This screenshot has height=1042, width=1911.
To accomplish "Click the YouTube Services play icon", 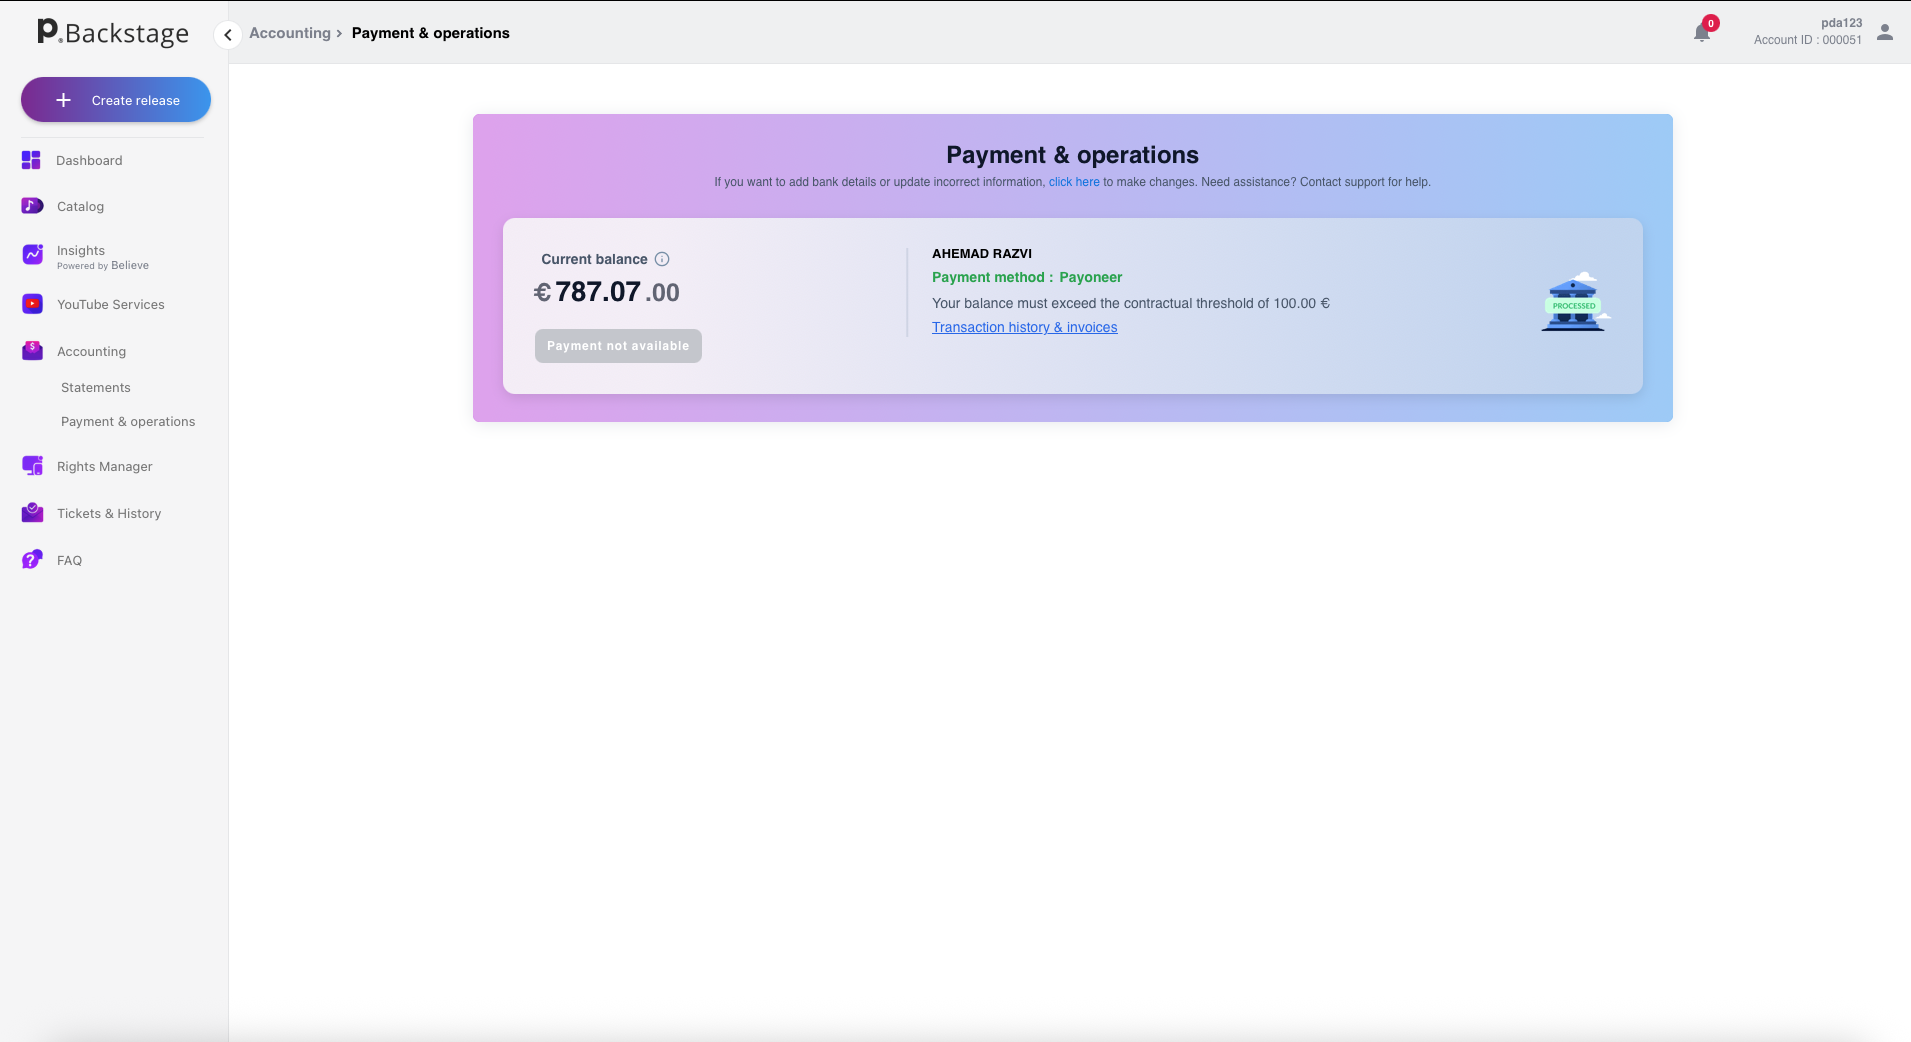I will [x=32, y=304].
